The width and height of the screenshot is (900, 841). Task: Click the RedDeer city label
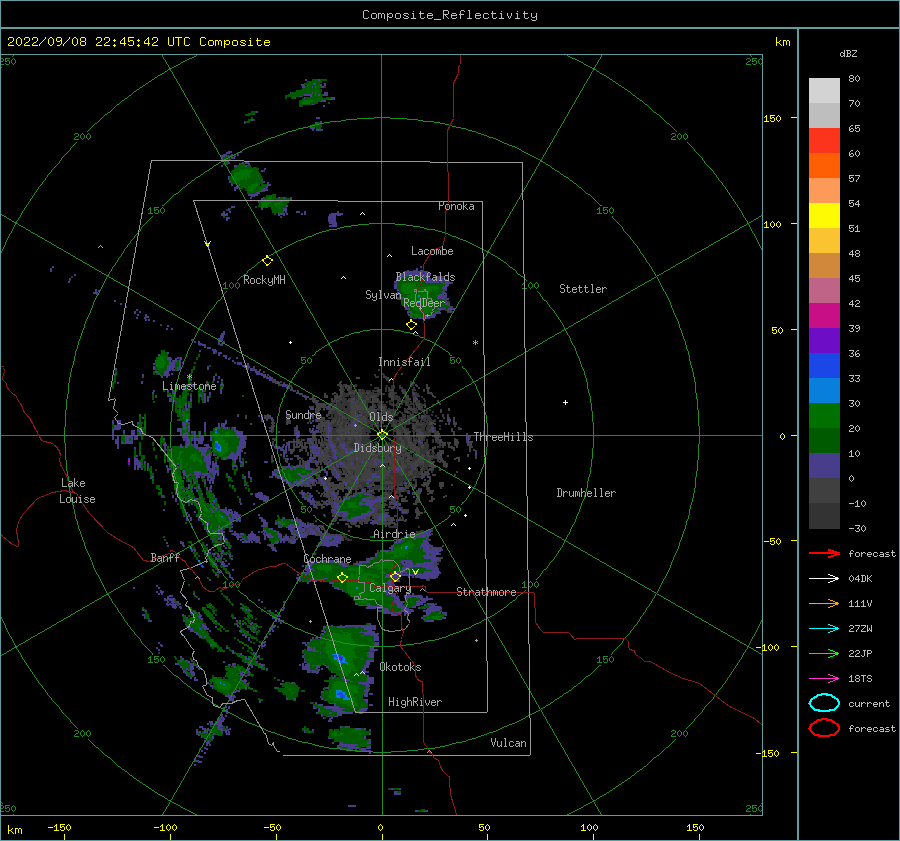click(x=424, y=303)
